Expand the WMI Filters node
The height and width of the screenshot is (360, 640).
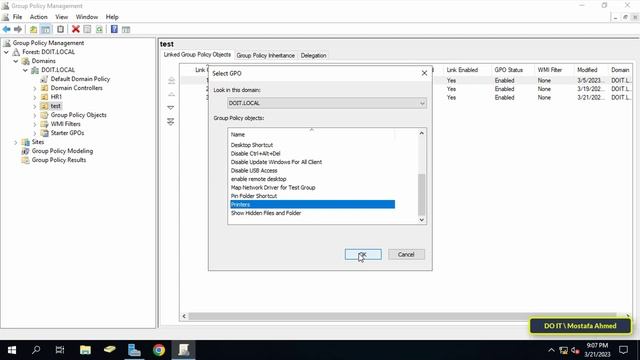tap(35, 124)
